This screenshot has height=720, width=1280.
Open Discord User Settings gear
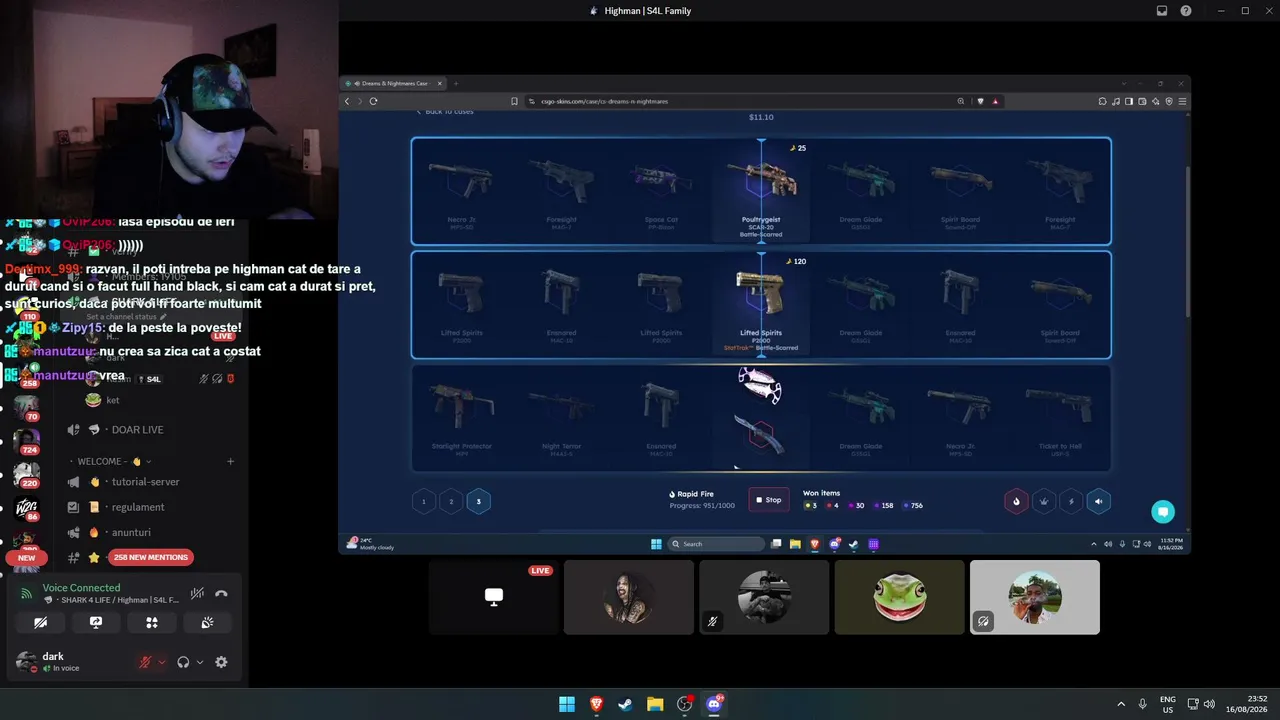(221, 662)
